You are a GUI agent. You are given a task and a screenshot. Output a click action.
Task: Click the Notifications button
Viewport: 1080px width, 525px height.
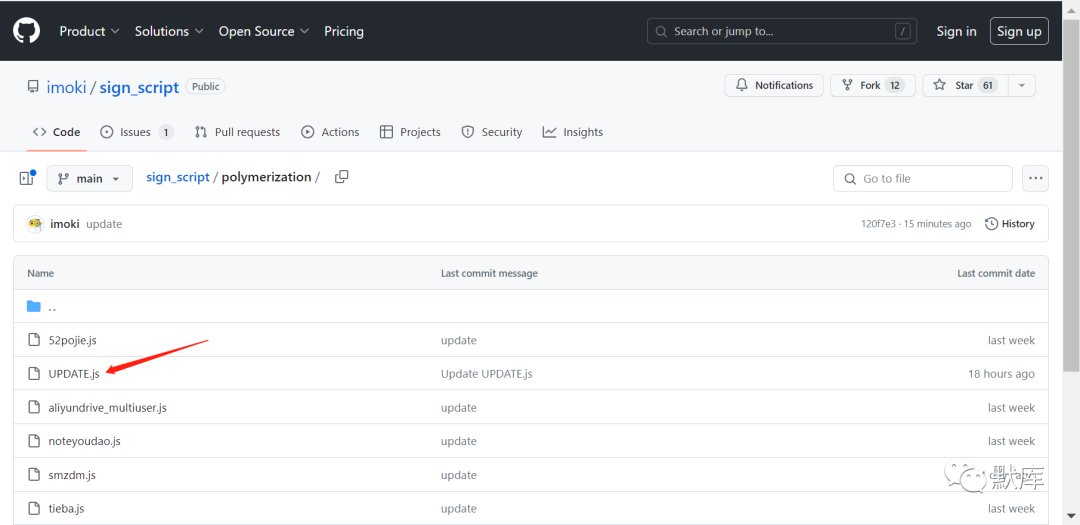pyautogui.click(x=773, y=85)
